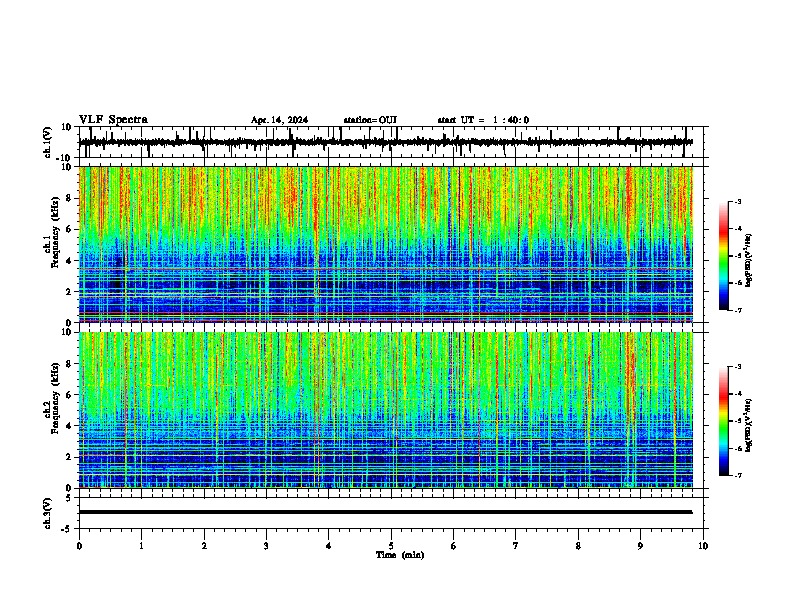
Task: Click the 1 tick on the Time axis
Action: tap(141, 546)
